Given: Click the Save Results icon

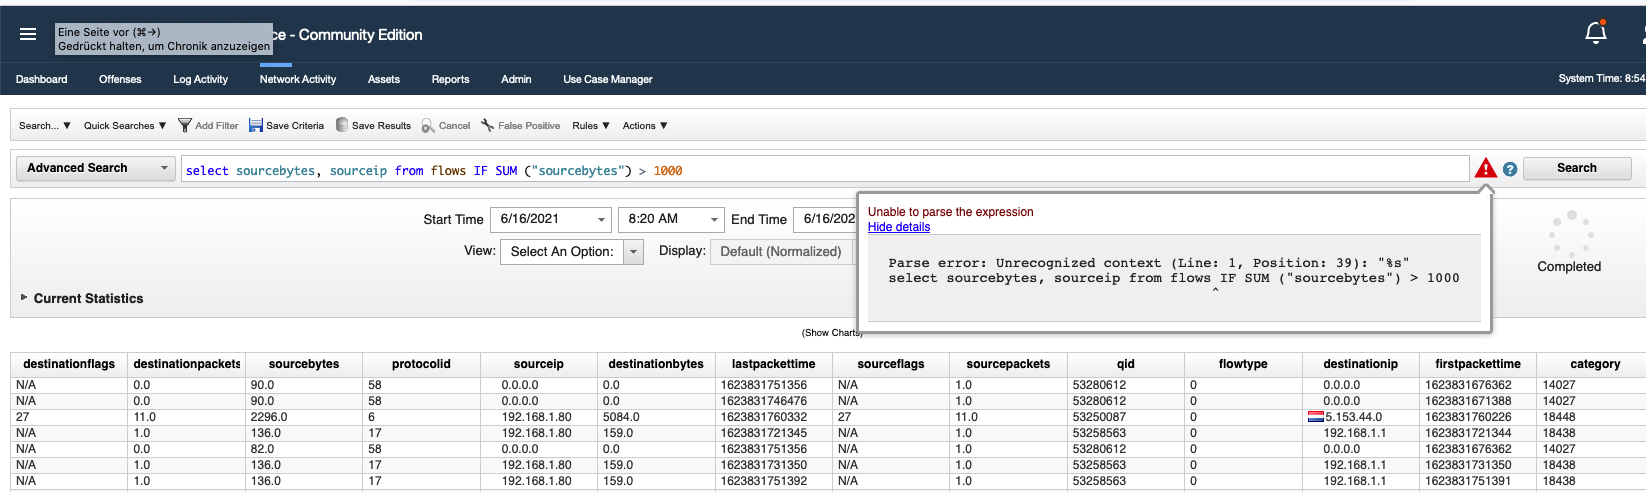Looking at the screenshot, I should coord(342,125).
